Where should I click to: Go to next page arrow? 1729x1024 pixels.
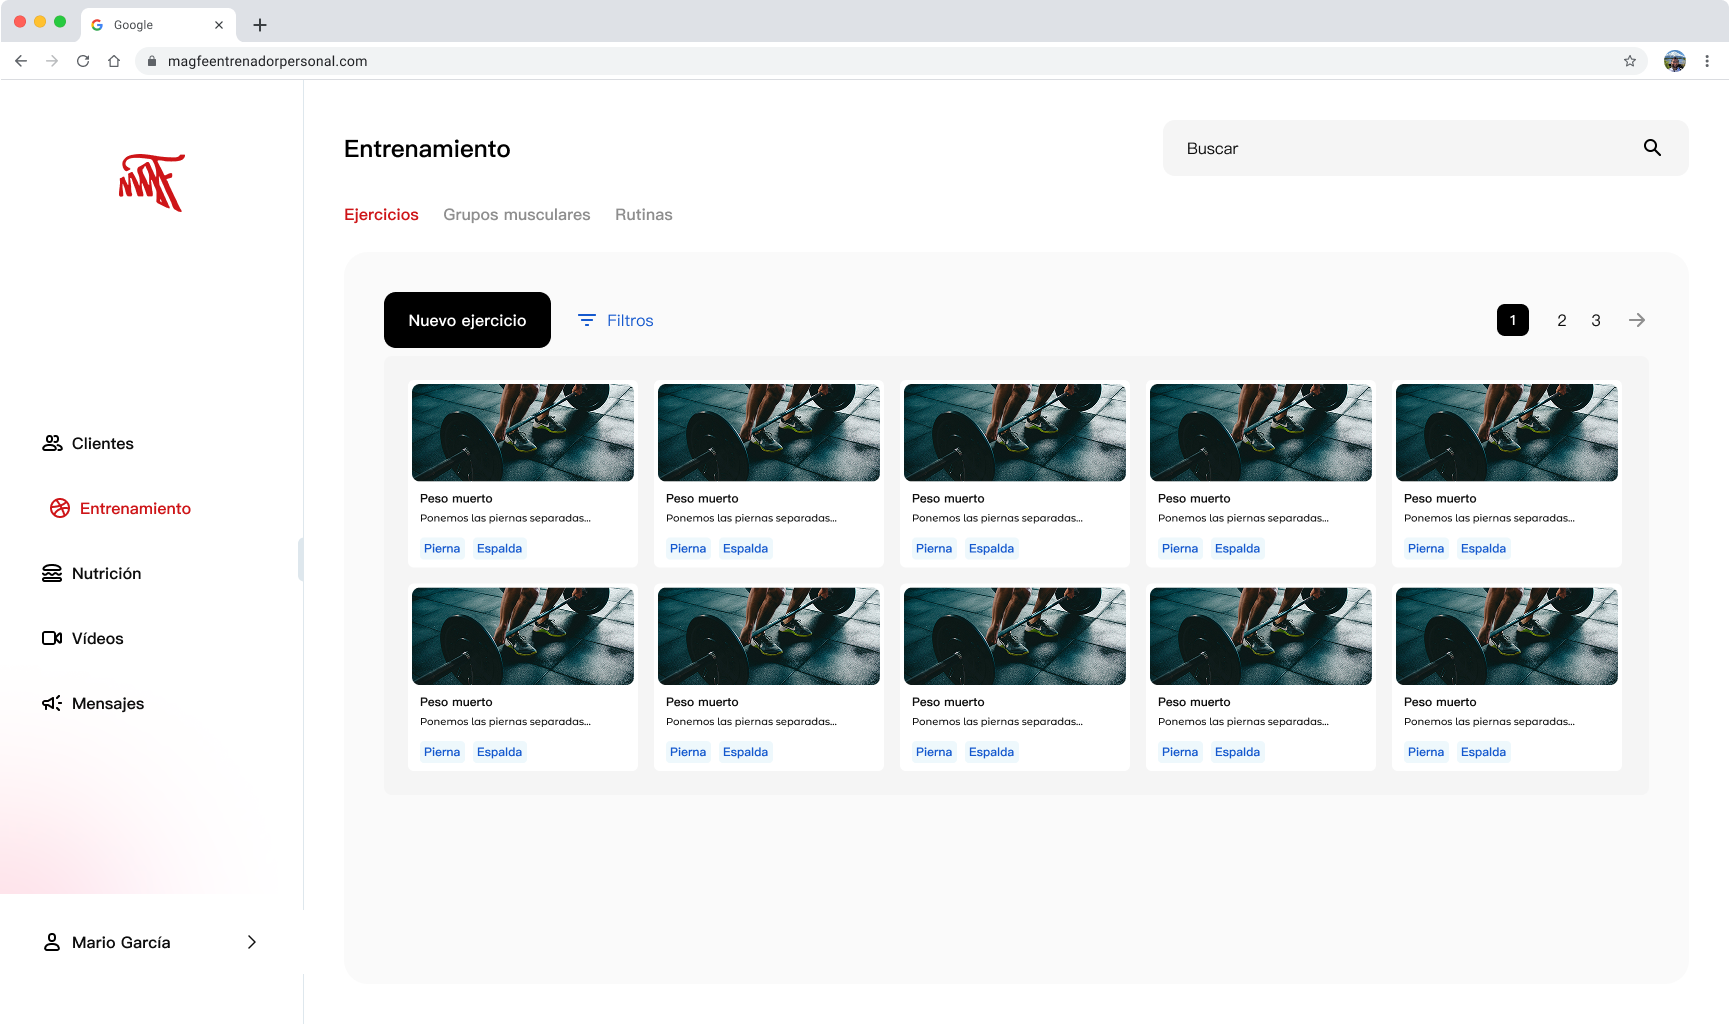pyautogui.click(x=1637, y=320)
